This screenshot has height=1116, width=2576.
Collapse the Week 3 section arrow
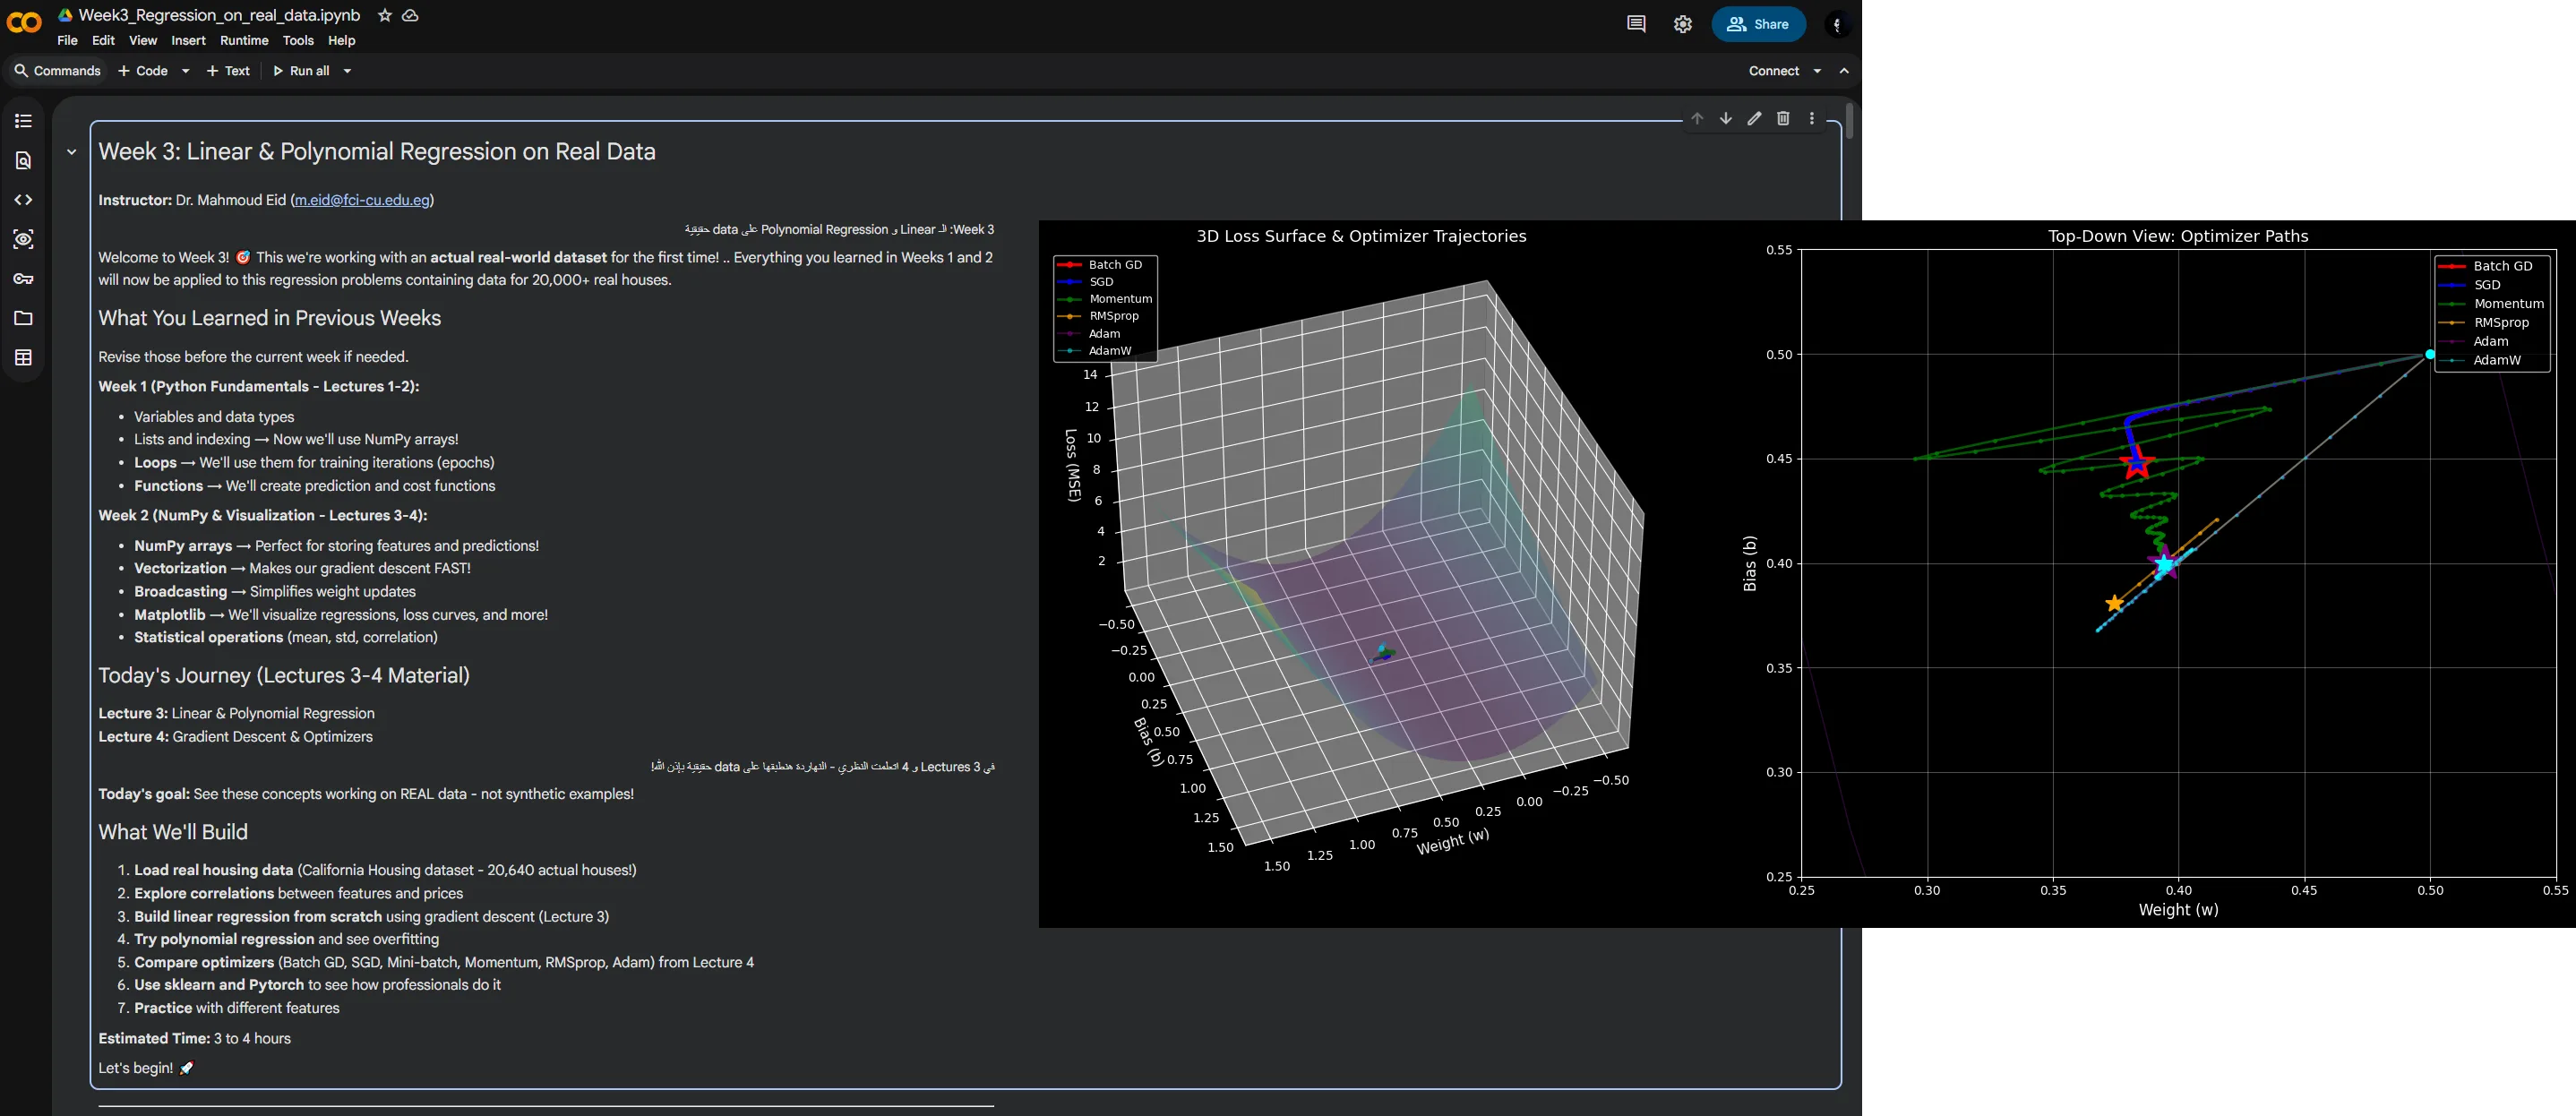[x=72, y=152]
